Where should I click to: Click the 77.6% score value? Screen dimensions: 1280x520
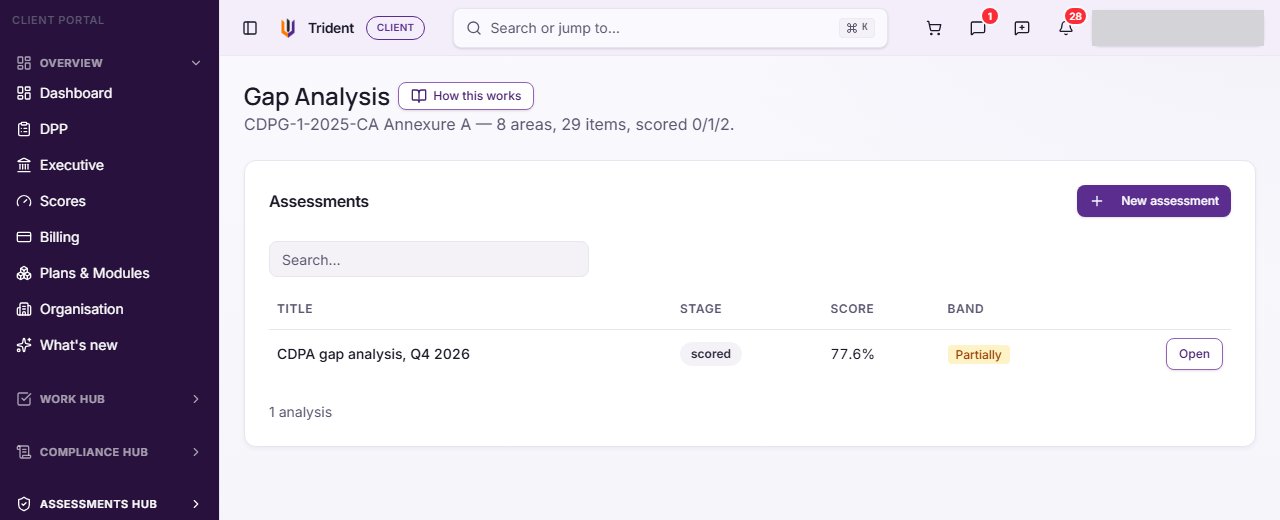tap(852, 354)
